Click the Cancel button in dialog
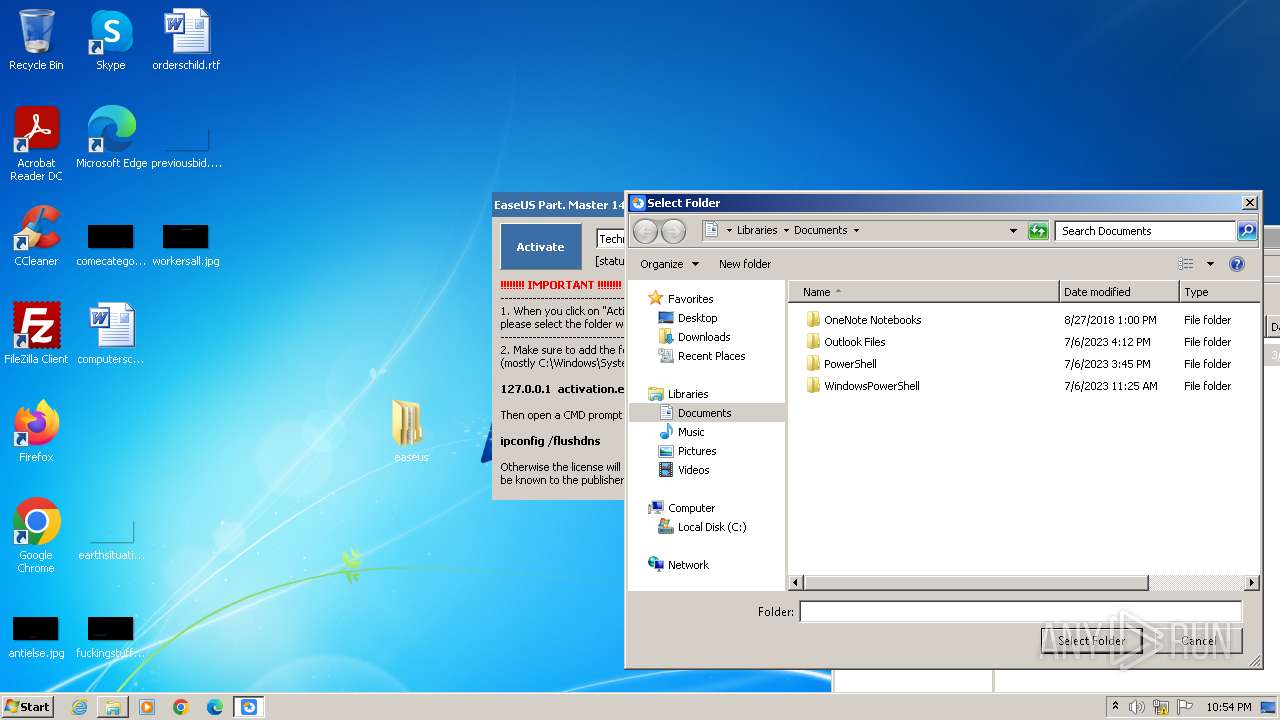This screenshot has height=720, width=1280. tap(1197, 641)
